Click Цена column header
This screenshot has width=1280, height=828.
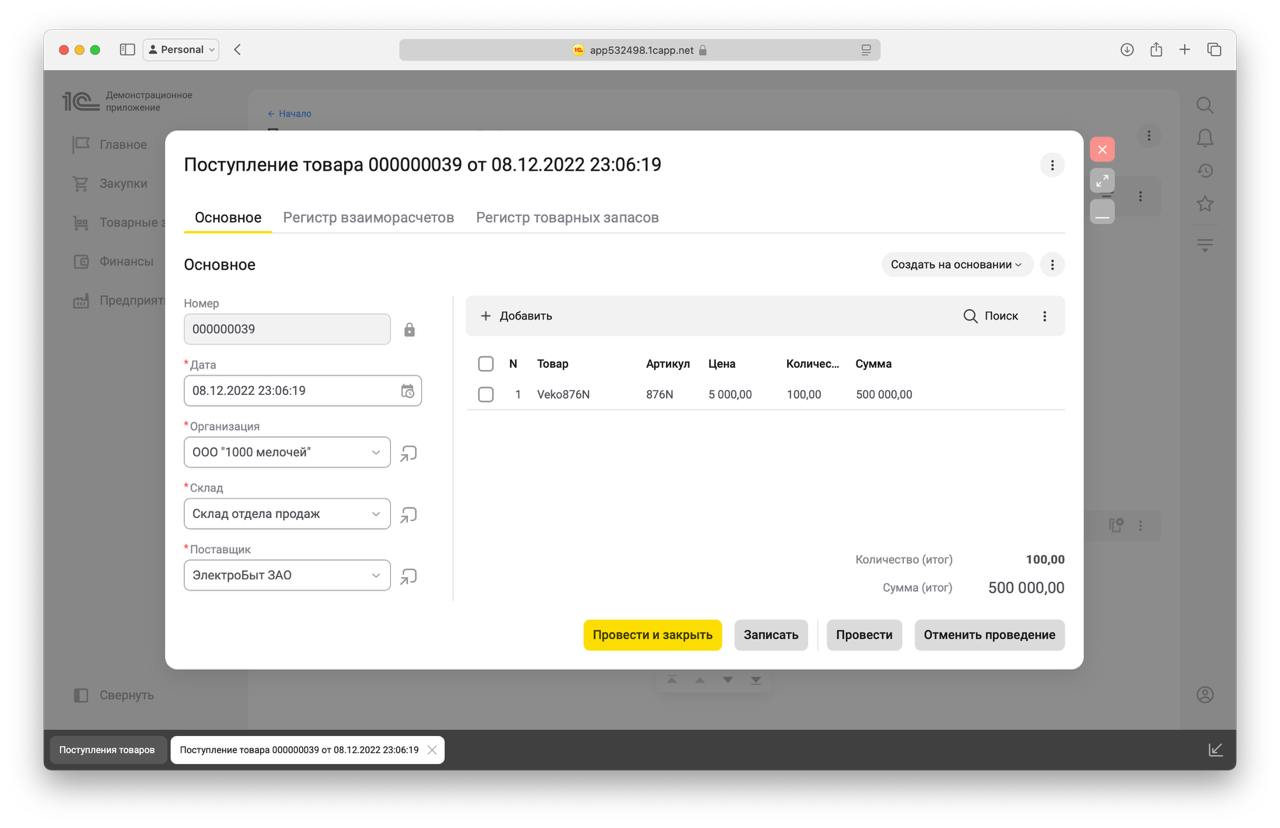(722, 364)
